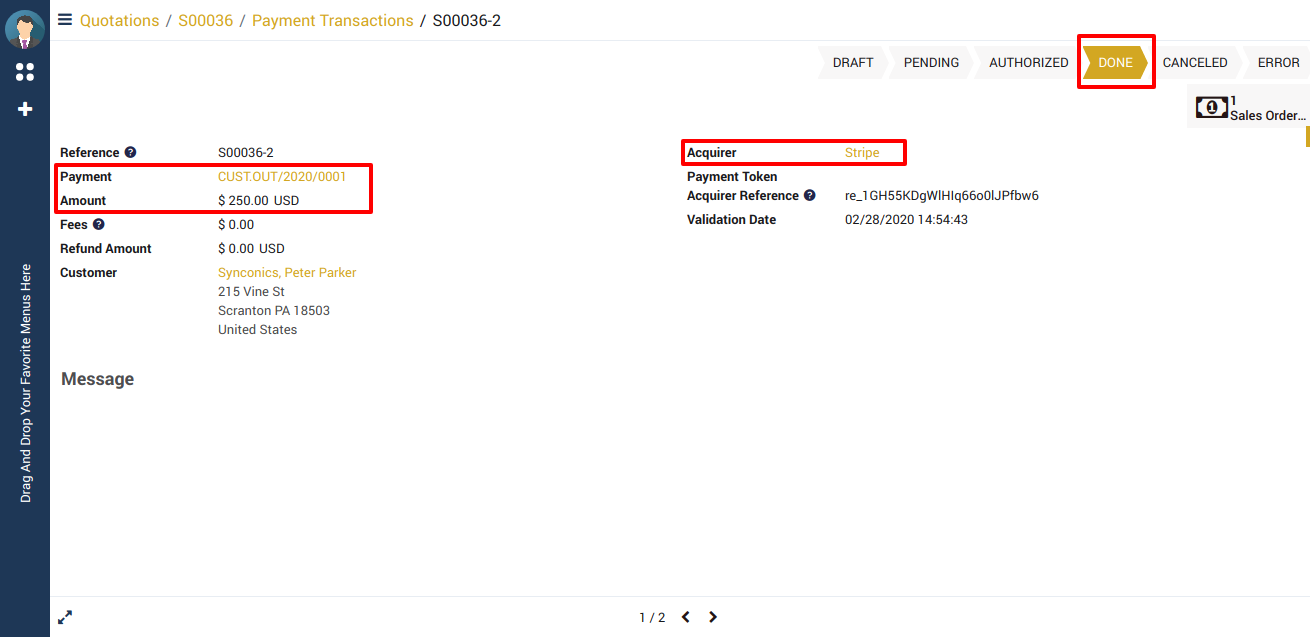The image size is (1310, 637).
Task: Select the AUTHORIZED status stage
Action: pyautogui.click(x=1028, y=63)
